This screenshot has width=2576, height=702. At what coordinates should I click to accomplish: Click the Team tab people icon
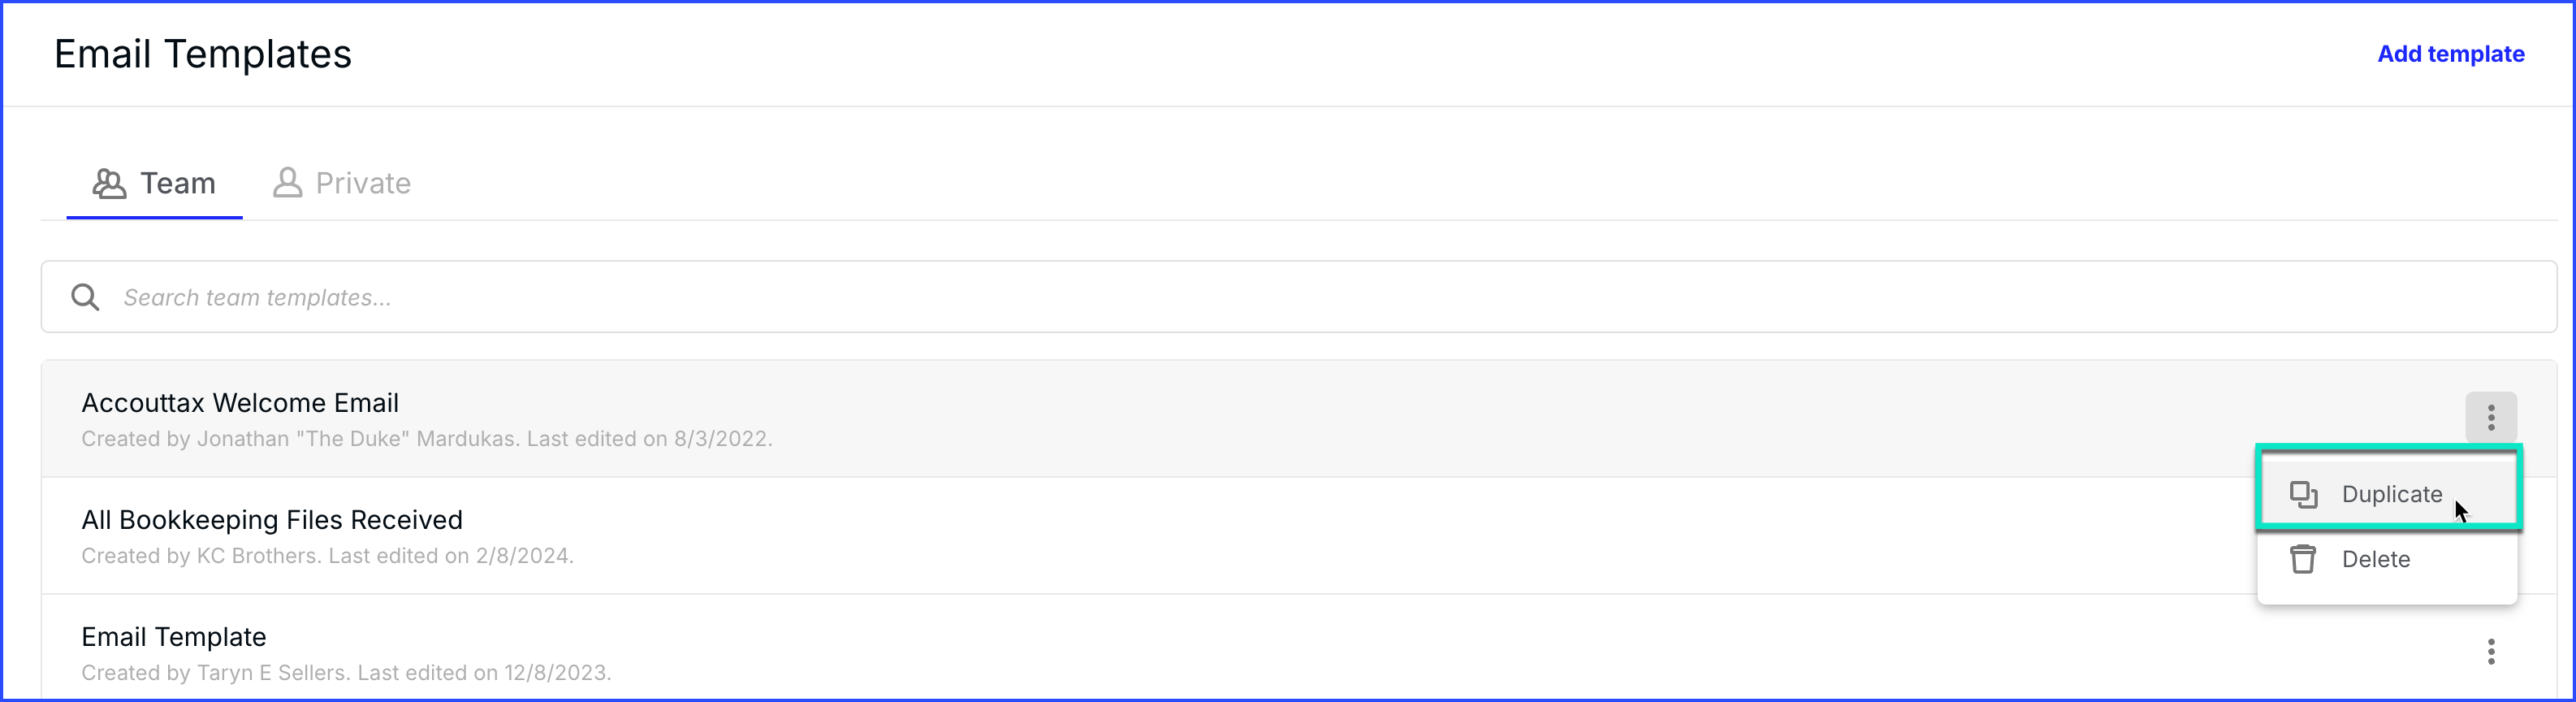(109, 184)
